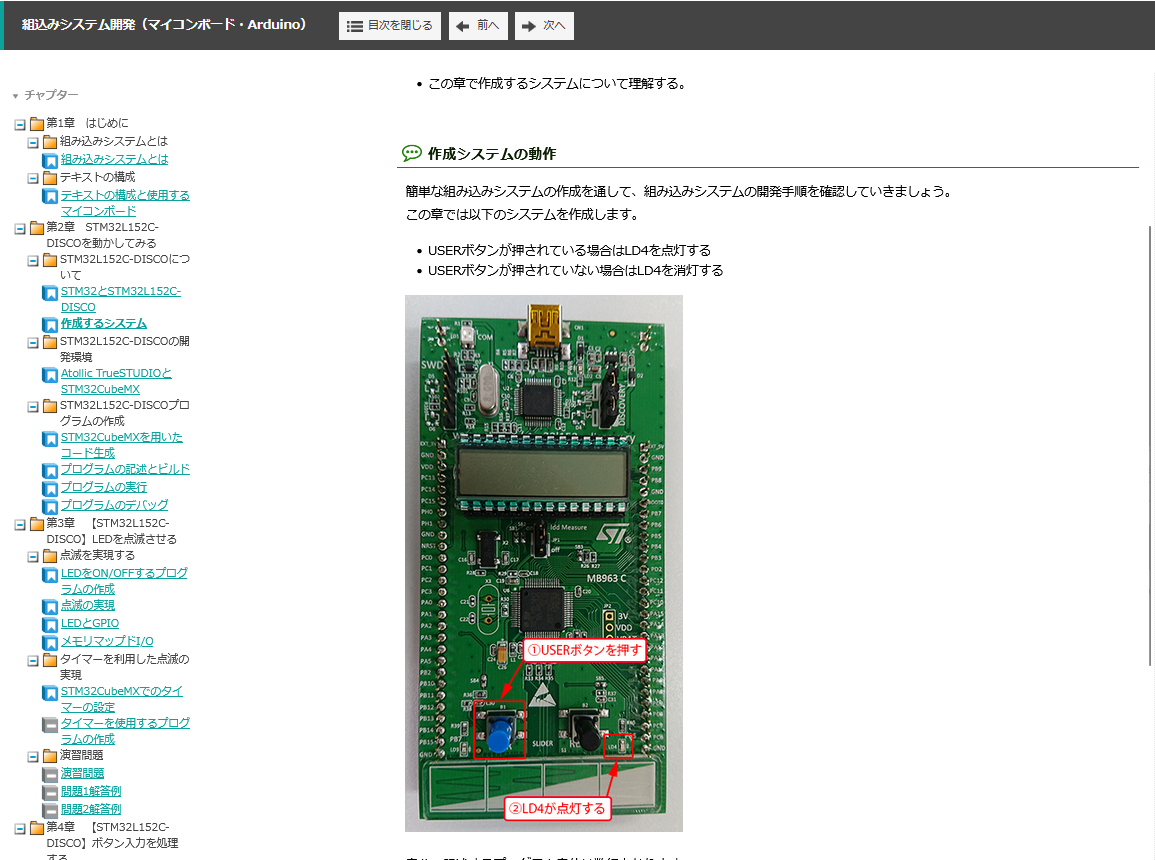Go to previous page with 前へ
The width and height of the screenshot is (1155, 860).
(478, 26)
